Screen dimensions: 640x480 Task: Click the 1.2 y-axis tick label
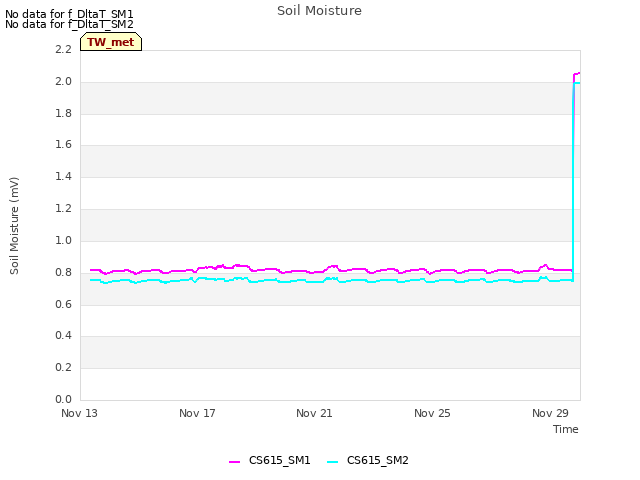click(x=64, y=208)
